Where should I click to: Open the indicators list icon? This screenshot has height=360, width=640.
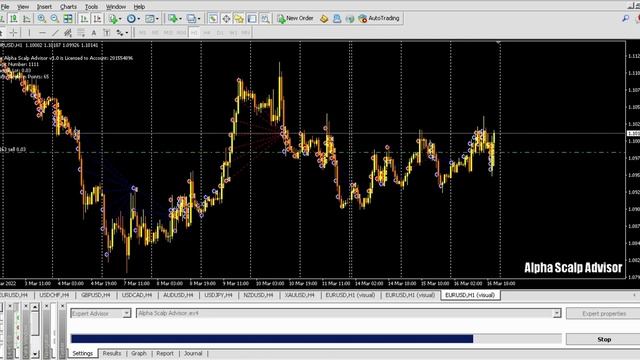pyautogui.click(x=113, y=18)
